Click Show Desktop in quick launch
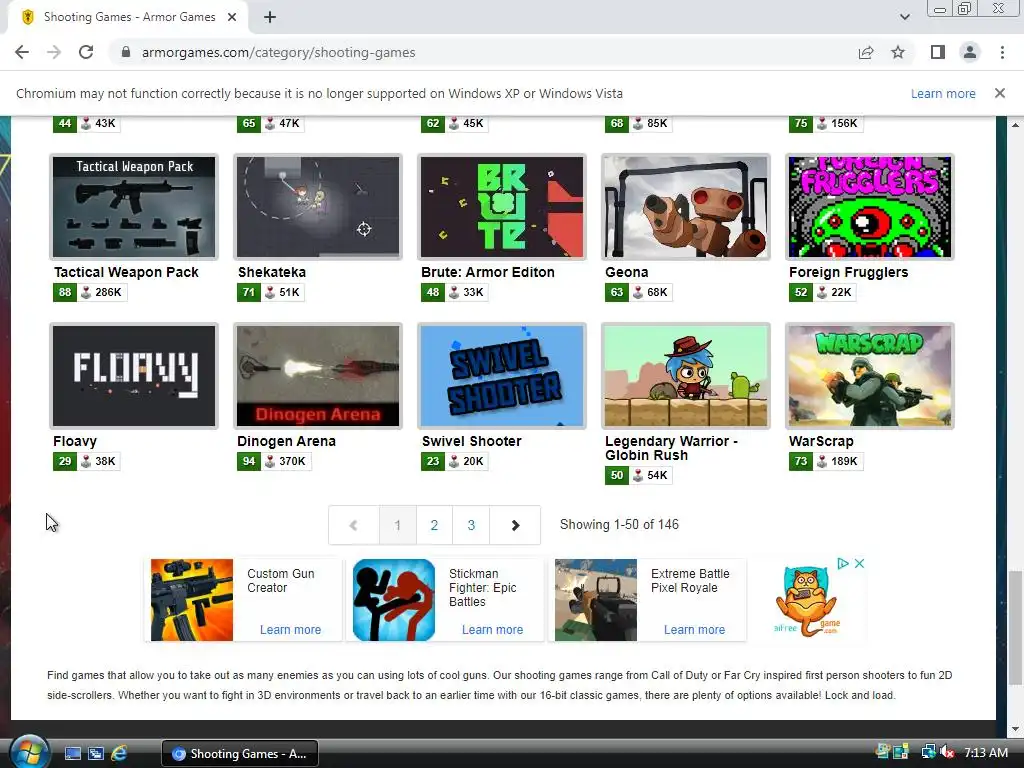The height and width of the screenshot is (768, 1024). 72,754
